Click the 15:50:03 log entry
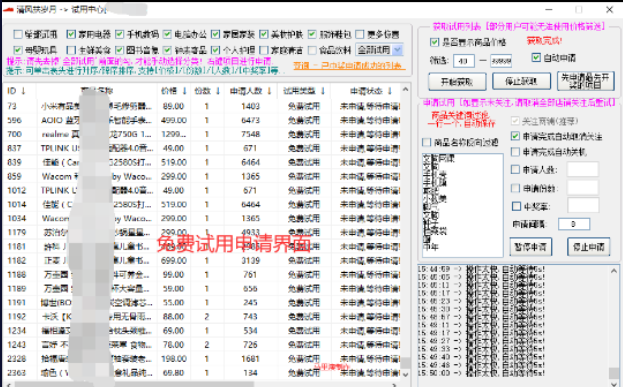 [481, 373]
